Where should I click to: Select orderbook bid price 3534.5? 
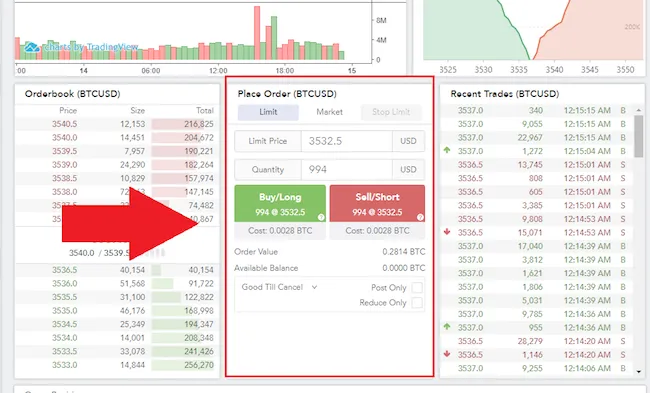(64, 324)
